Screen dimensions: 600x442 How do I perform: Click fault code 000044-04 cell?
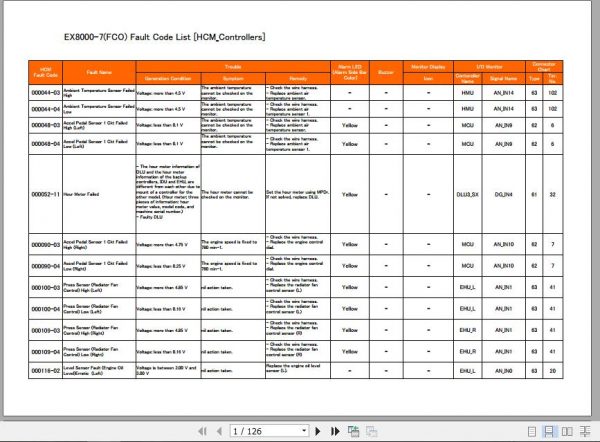pos(46,109)
